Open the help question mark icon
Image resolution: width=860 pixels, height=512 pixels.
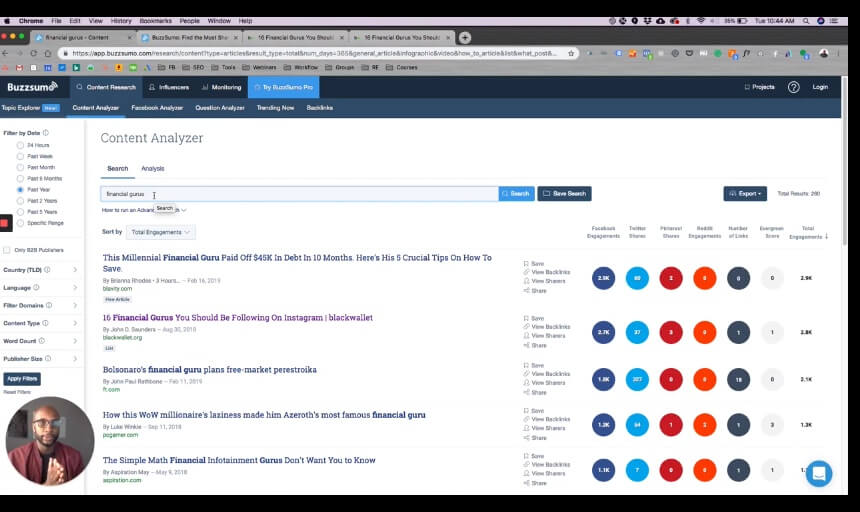pyautogui.click(x=793, y=87)
